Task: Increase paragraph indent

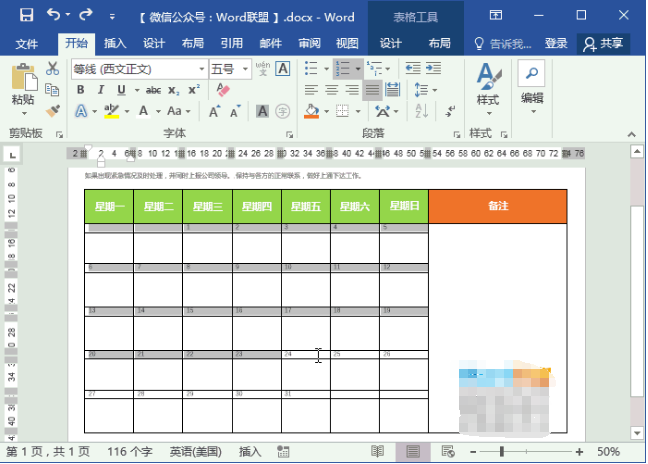Action: coord(434,68)
